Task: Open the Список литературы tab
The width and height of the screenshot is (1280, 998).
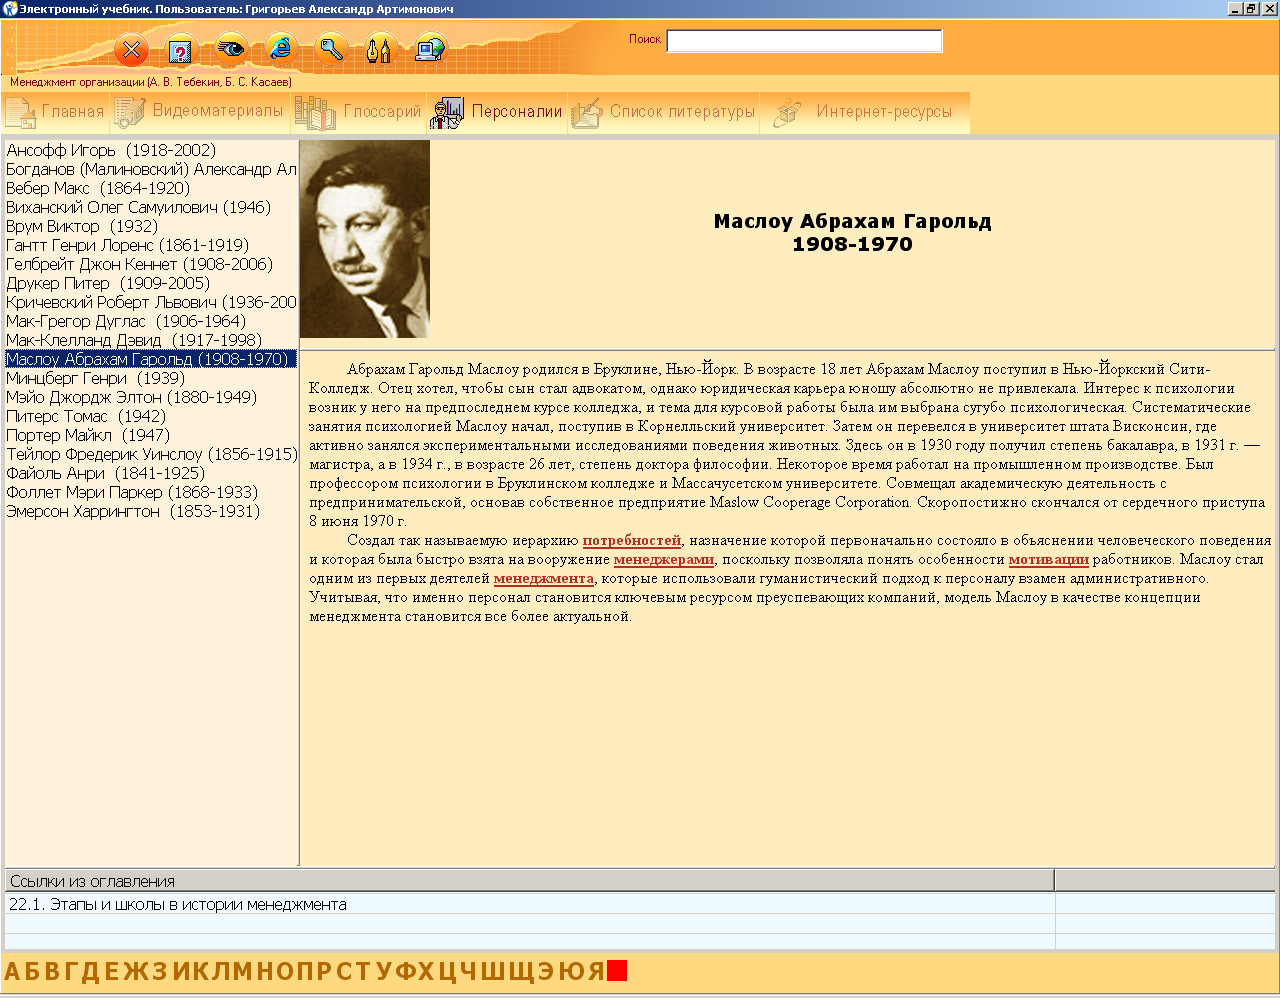Action: coord(663,112)
